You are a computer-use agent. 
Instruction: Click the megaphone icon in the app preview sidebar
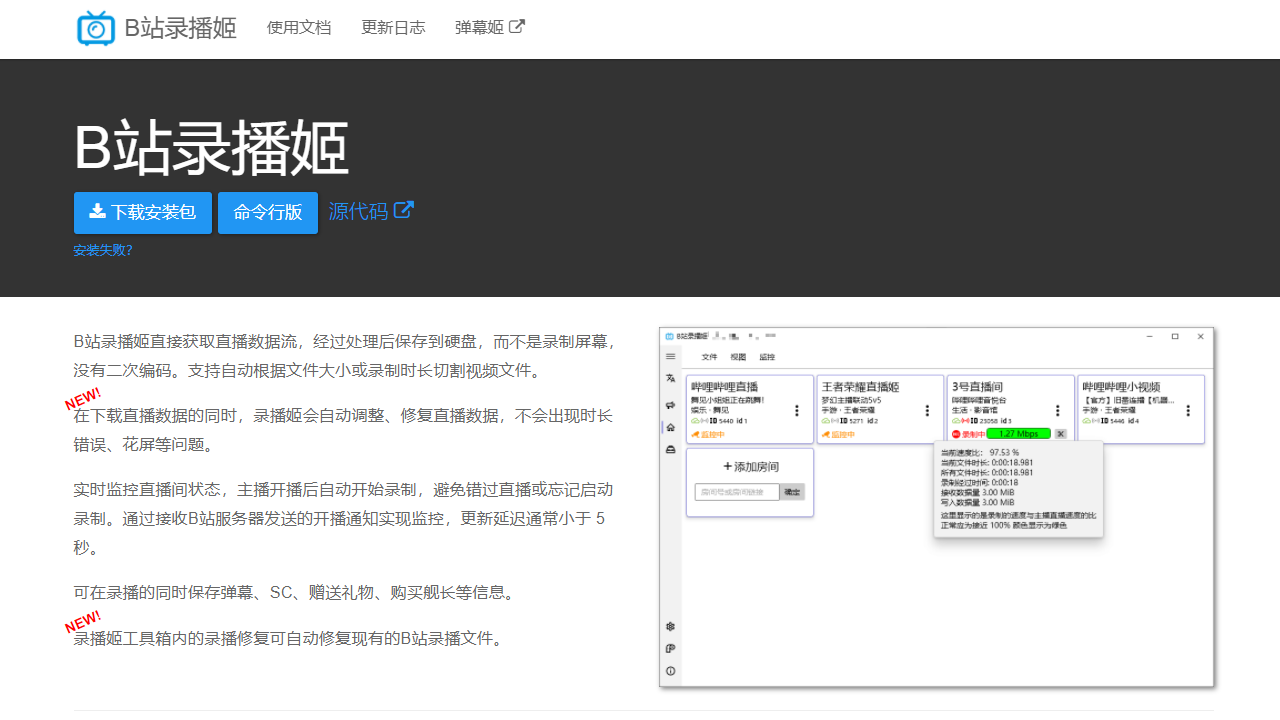coord(671,404)
